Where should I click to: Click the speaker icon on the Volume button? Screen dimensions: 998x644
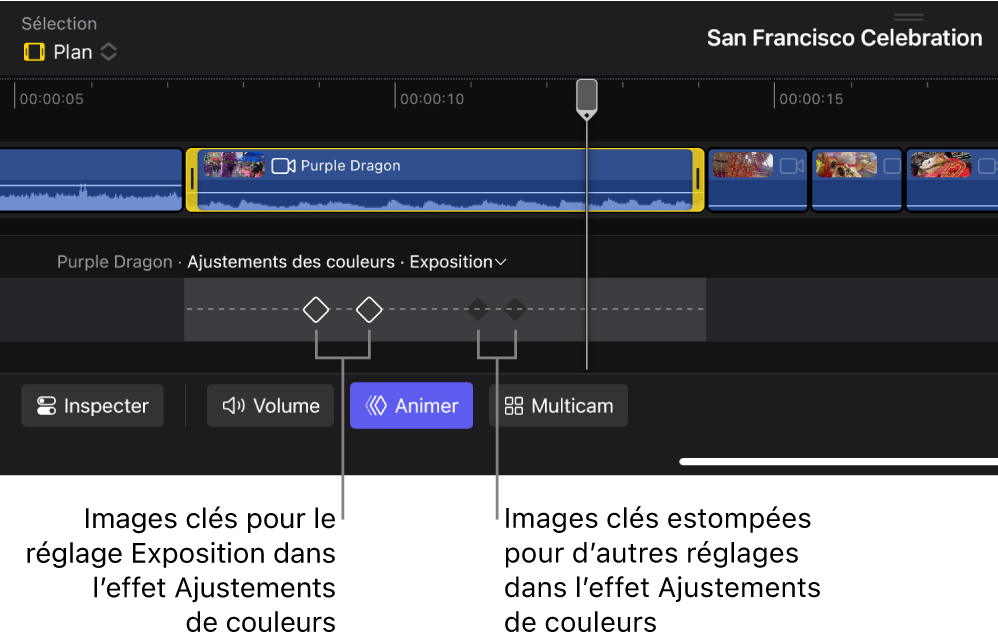pos(232,405)
